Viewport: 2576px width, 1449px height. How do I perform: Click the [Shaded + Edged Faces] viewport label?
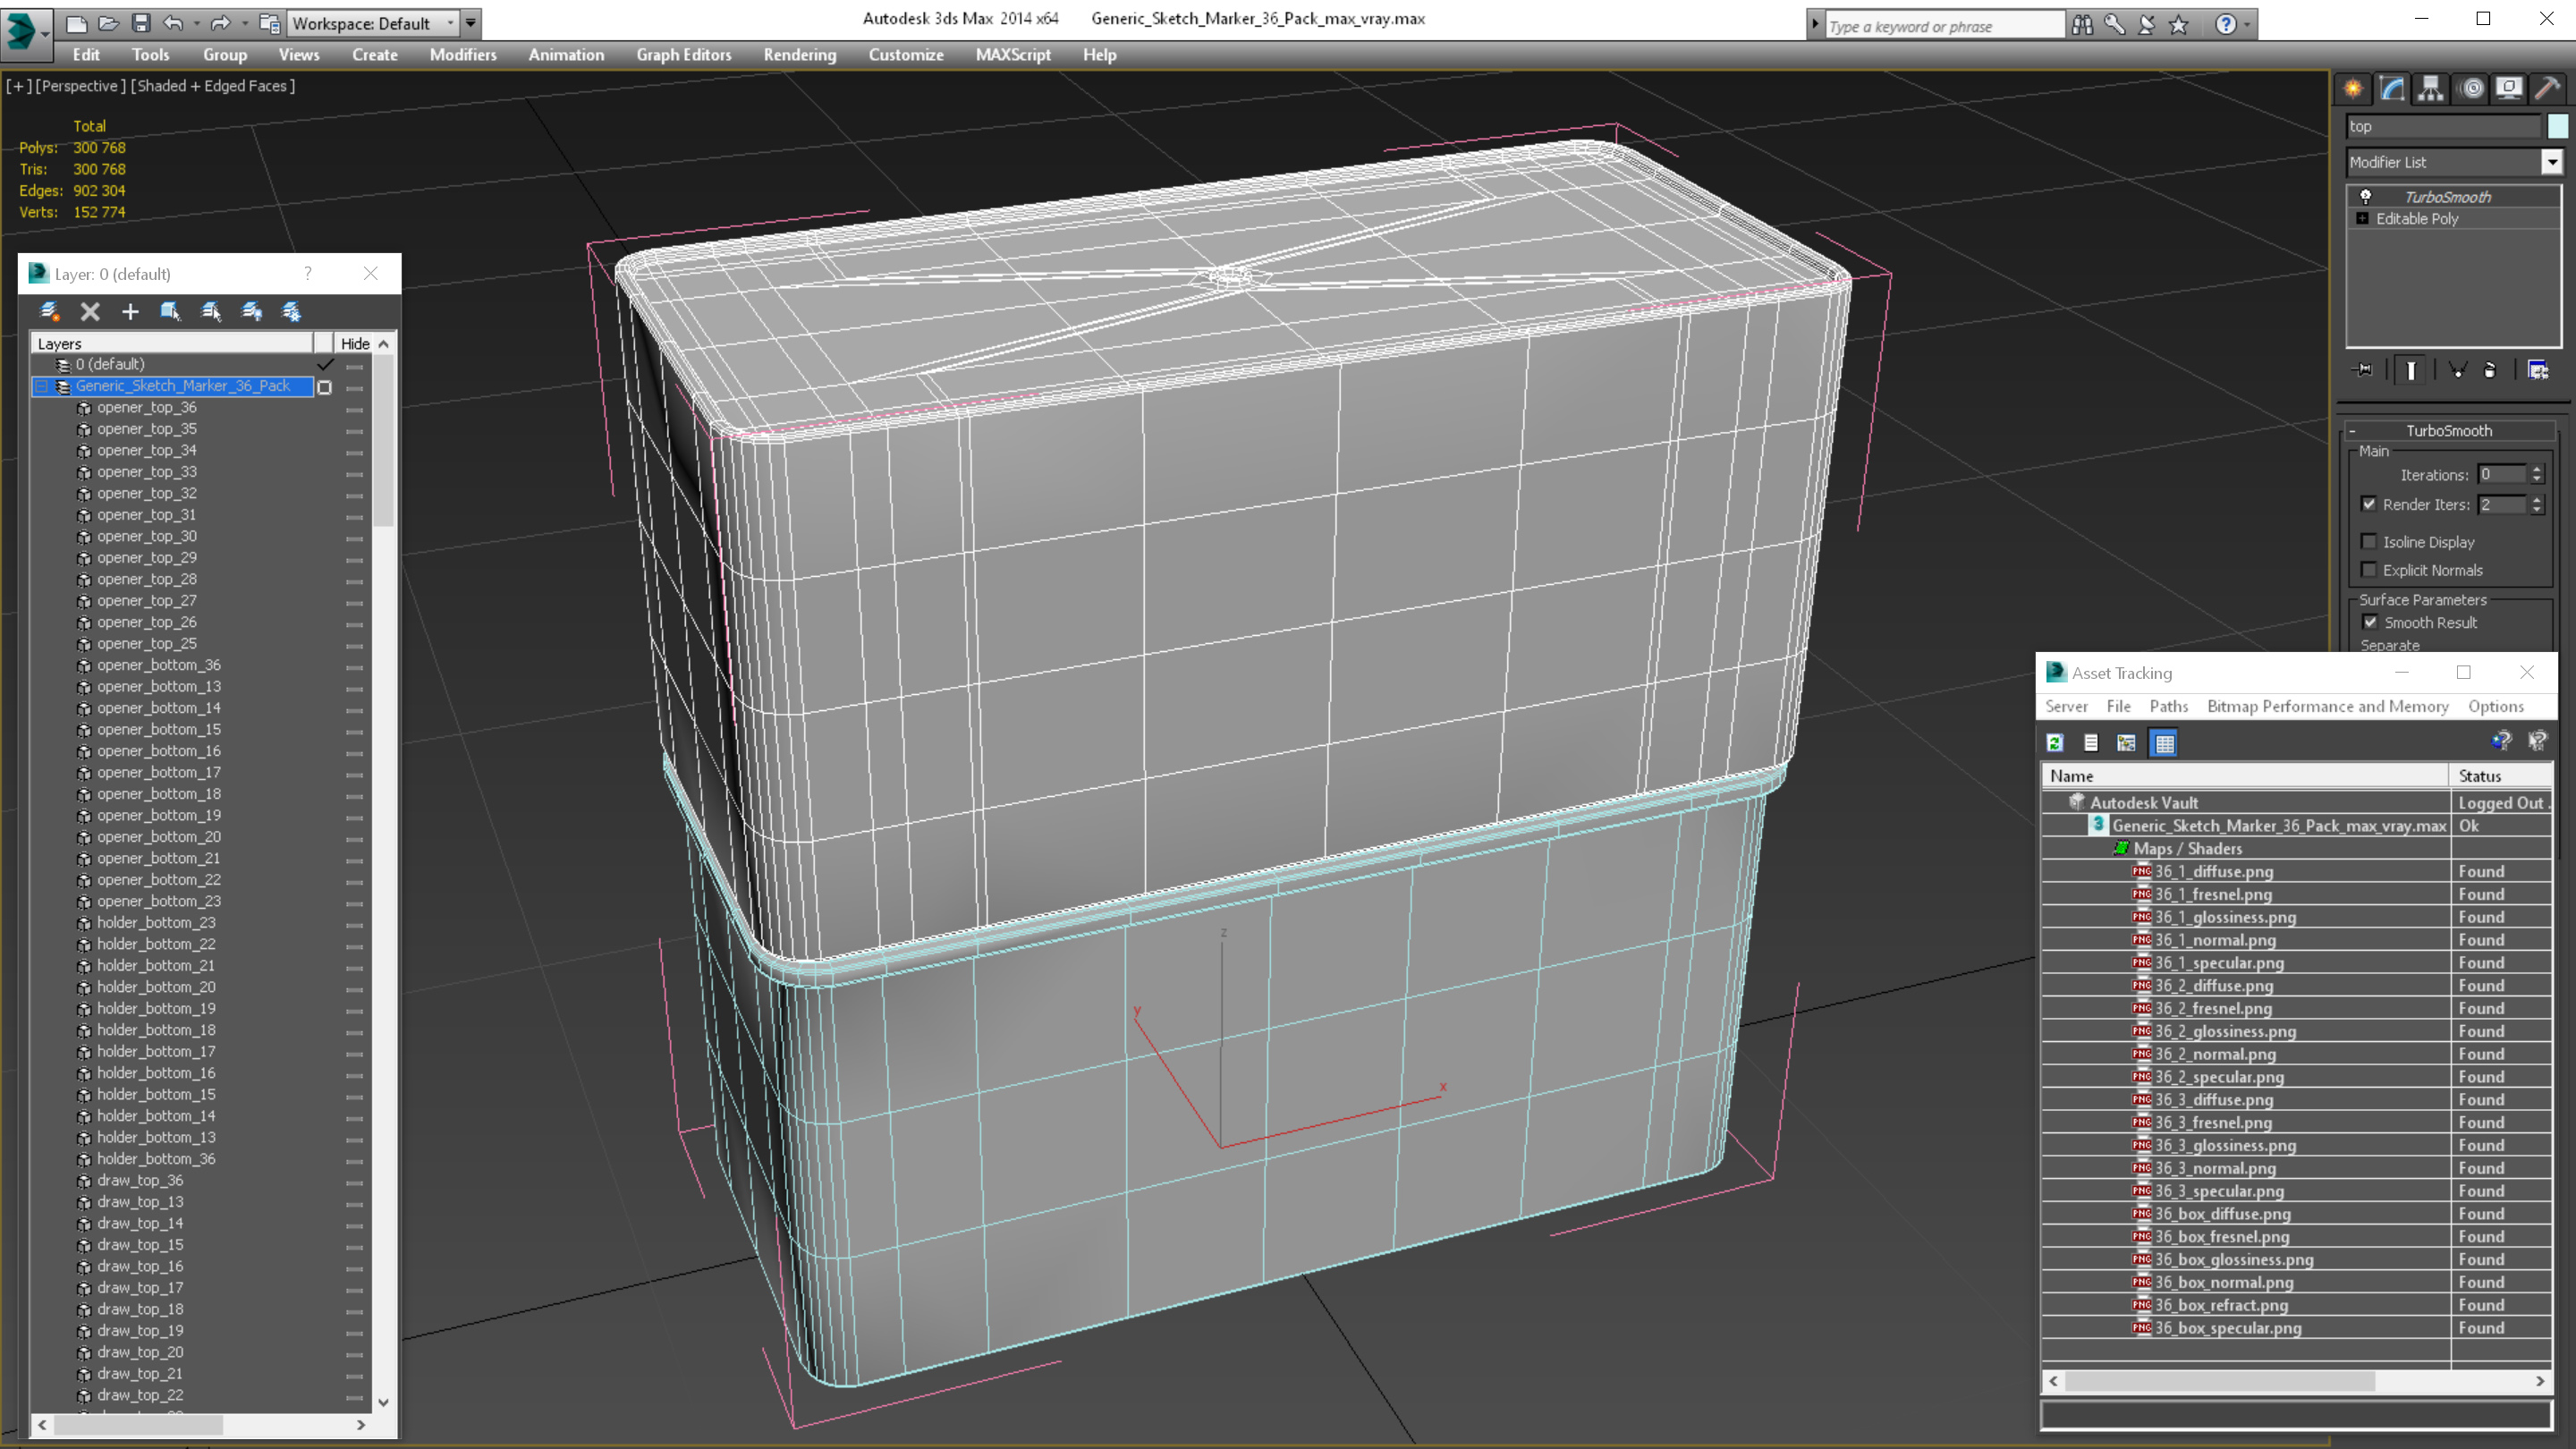(213, 86)
